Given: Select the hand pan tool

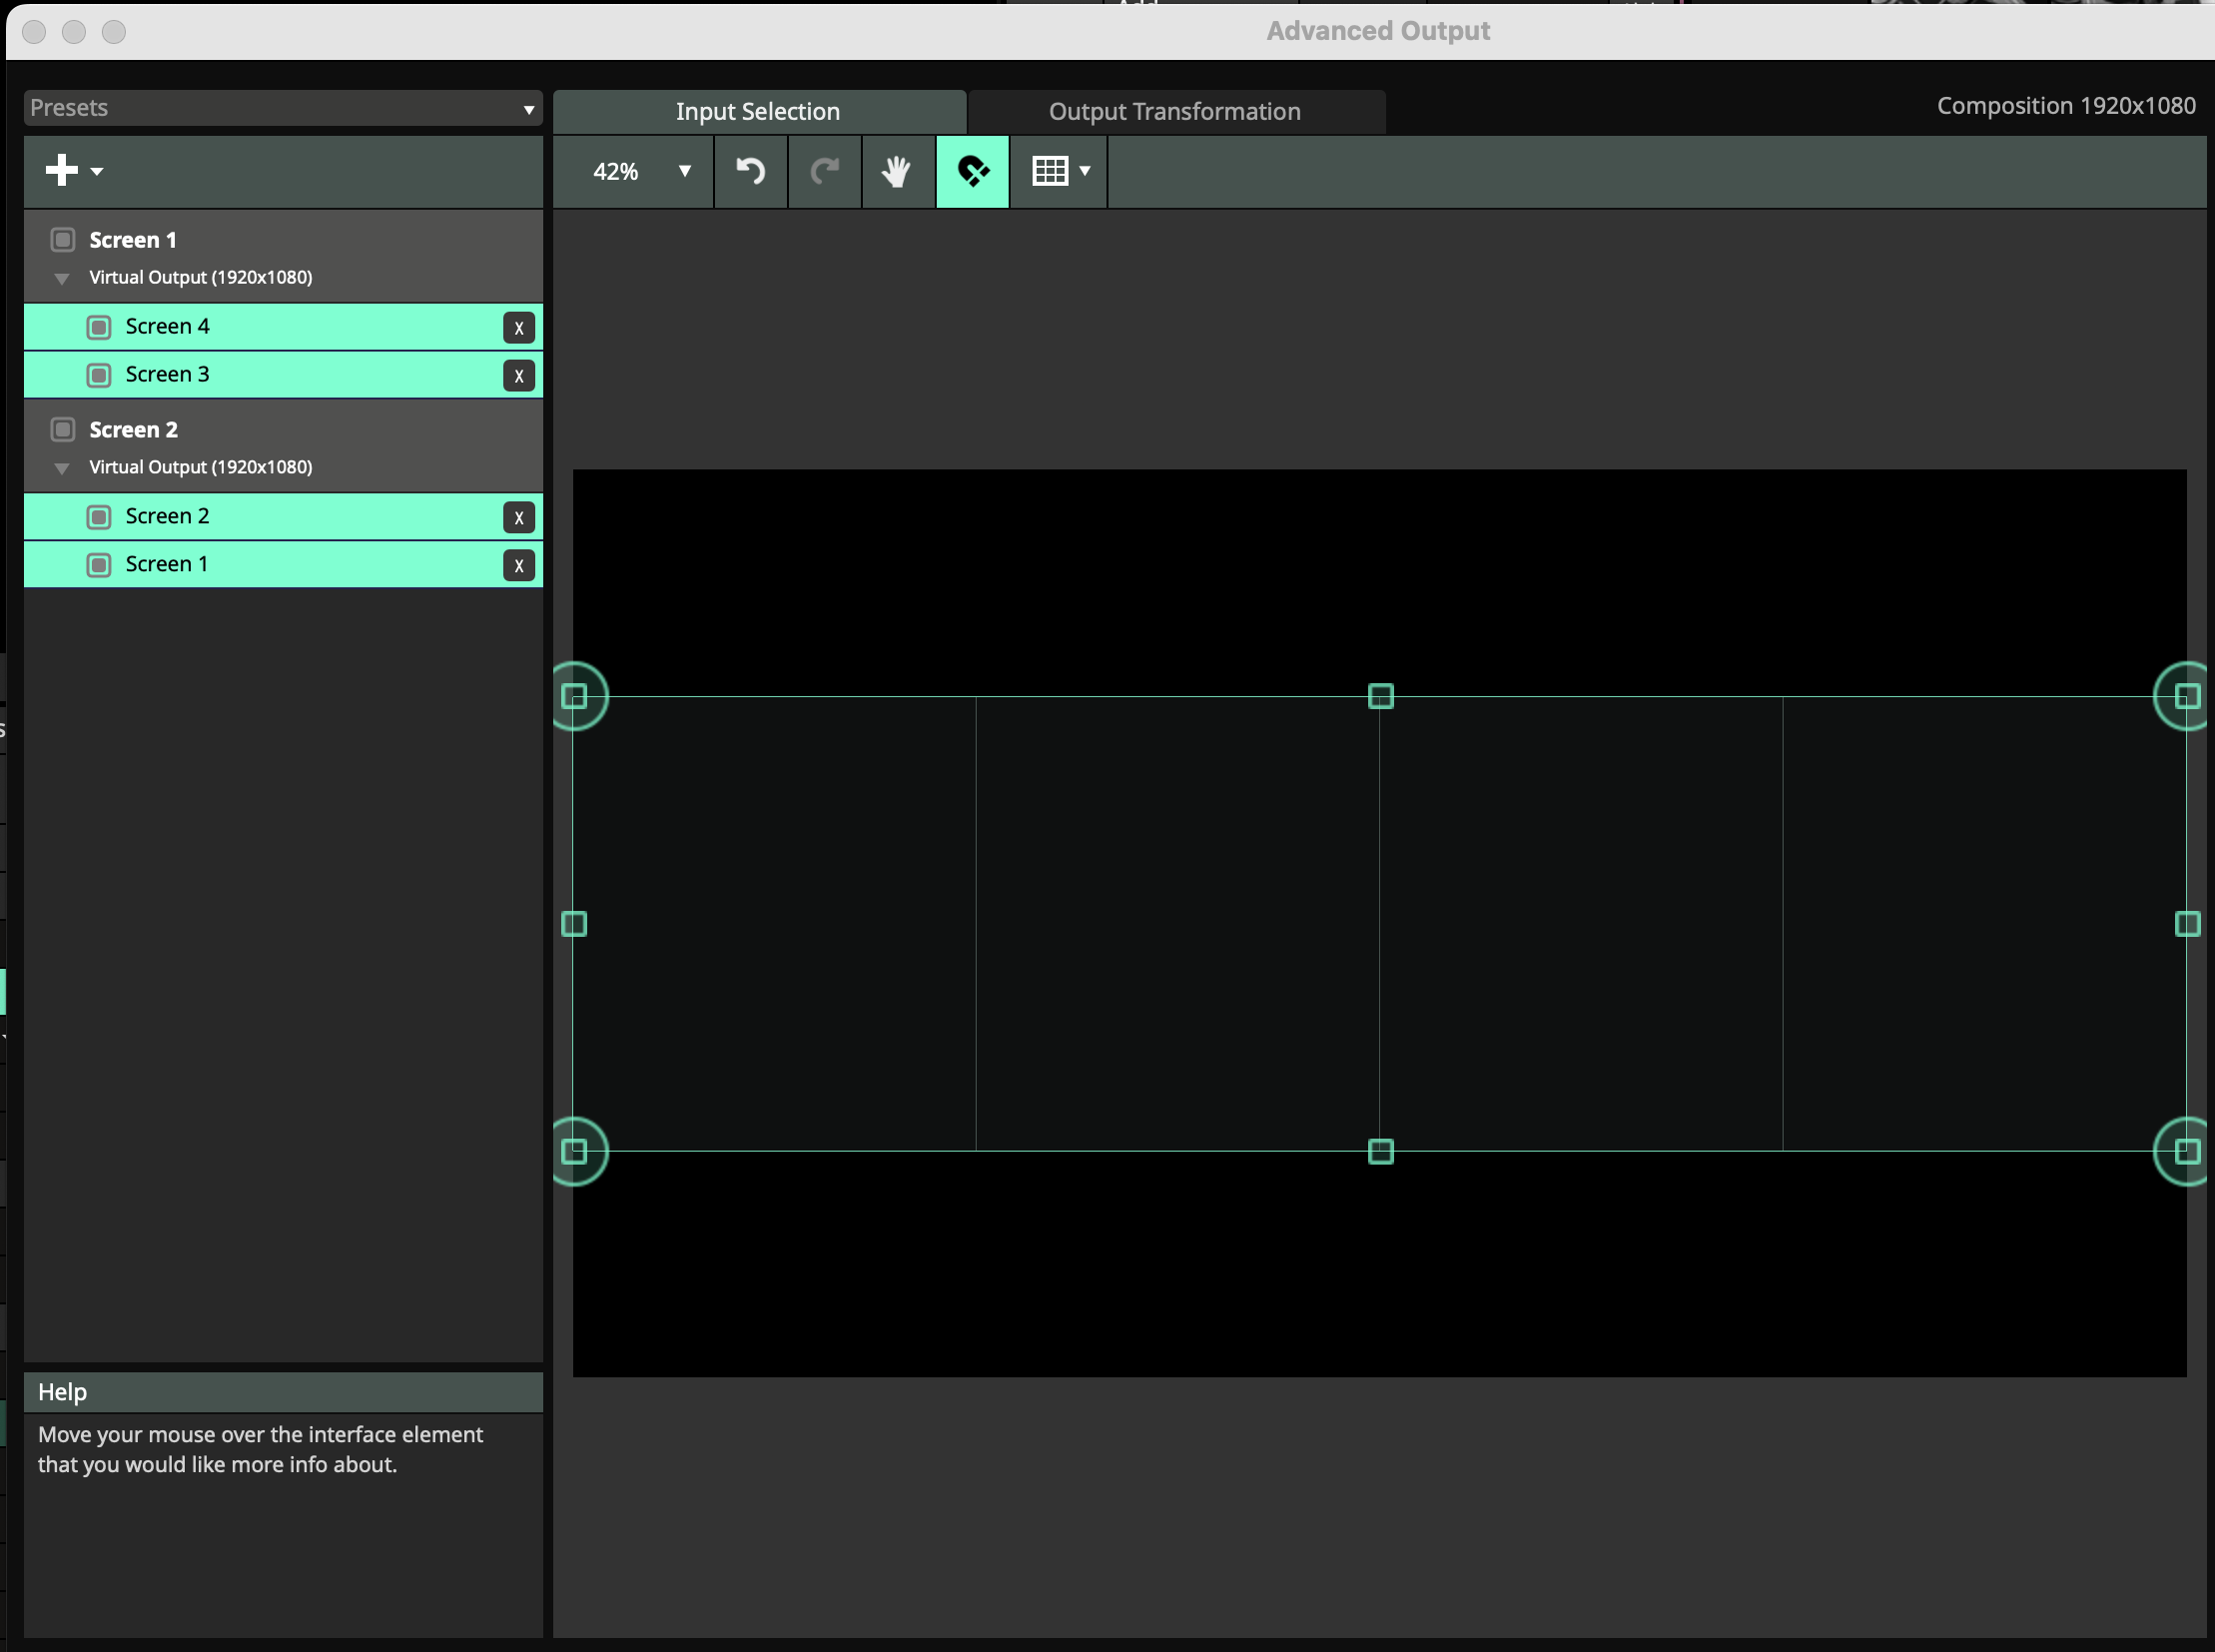Looking at the screenshot, I should (x=897, y=171).
